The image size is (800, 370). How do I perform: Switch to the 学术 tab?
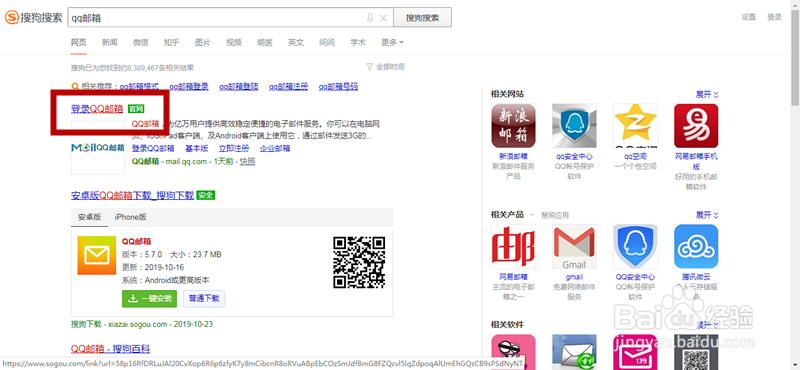click(358, 42)
